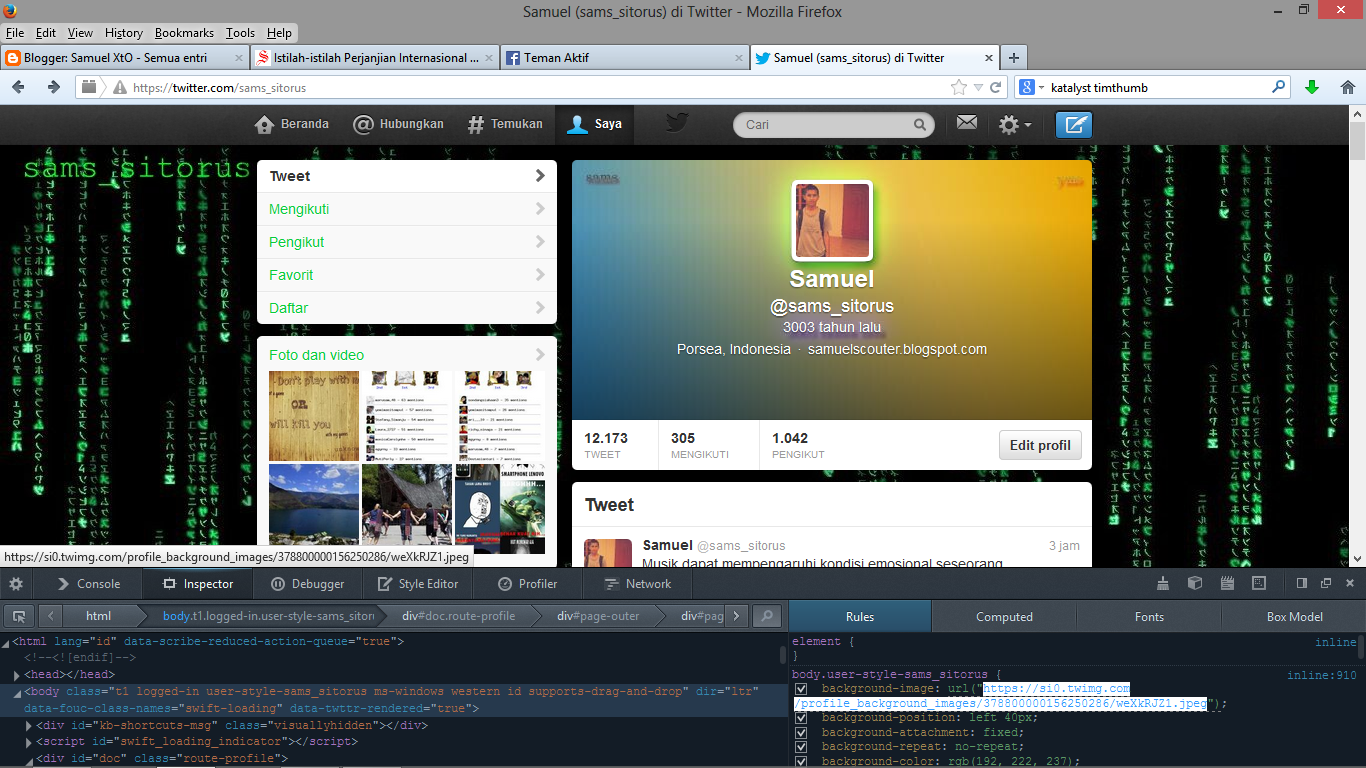Click the site identity warning icon in URL bar
1366x768 pixels.
[x=120, y=87]
